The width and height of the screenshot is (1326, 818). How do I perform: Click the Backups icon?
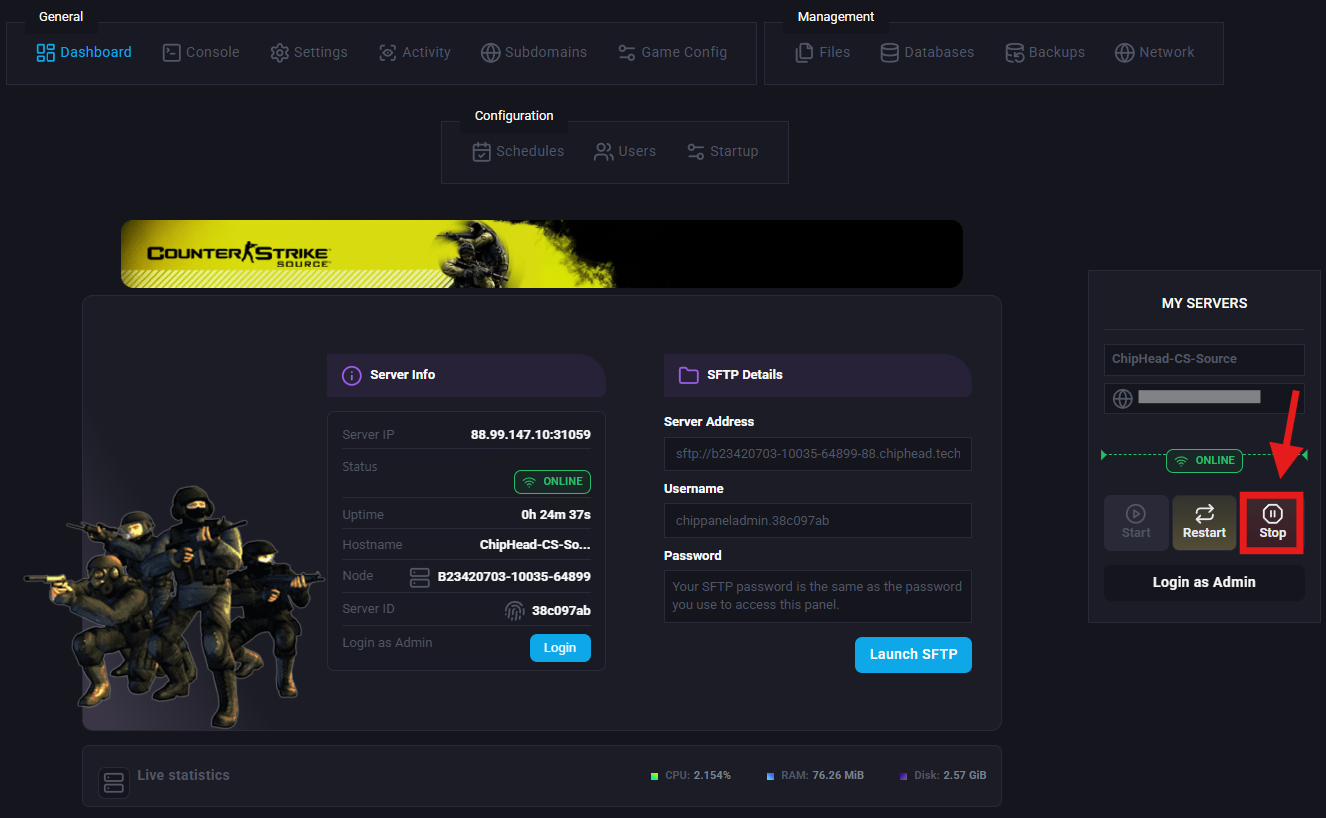[1014, 52]
